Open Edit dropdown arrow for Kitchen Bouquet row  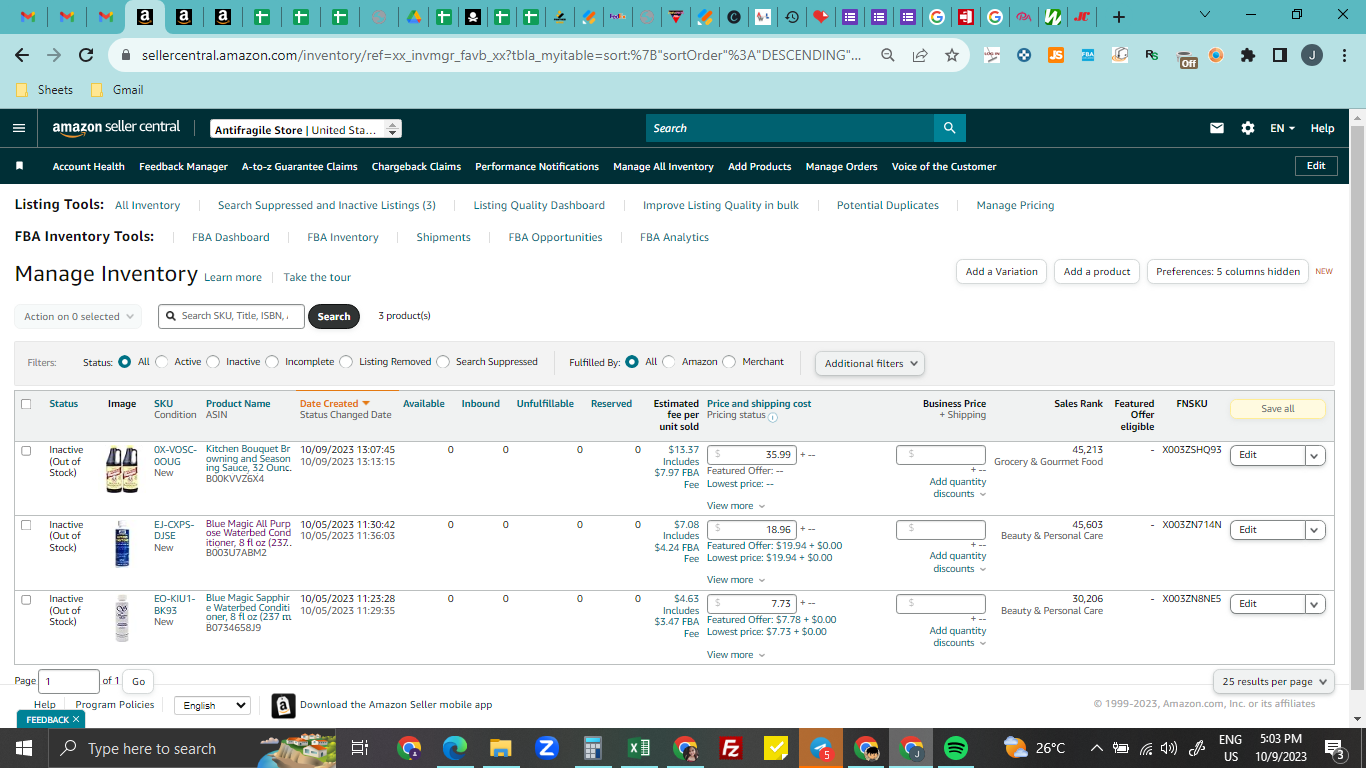point(1315,455)
